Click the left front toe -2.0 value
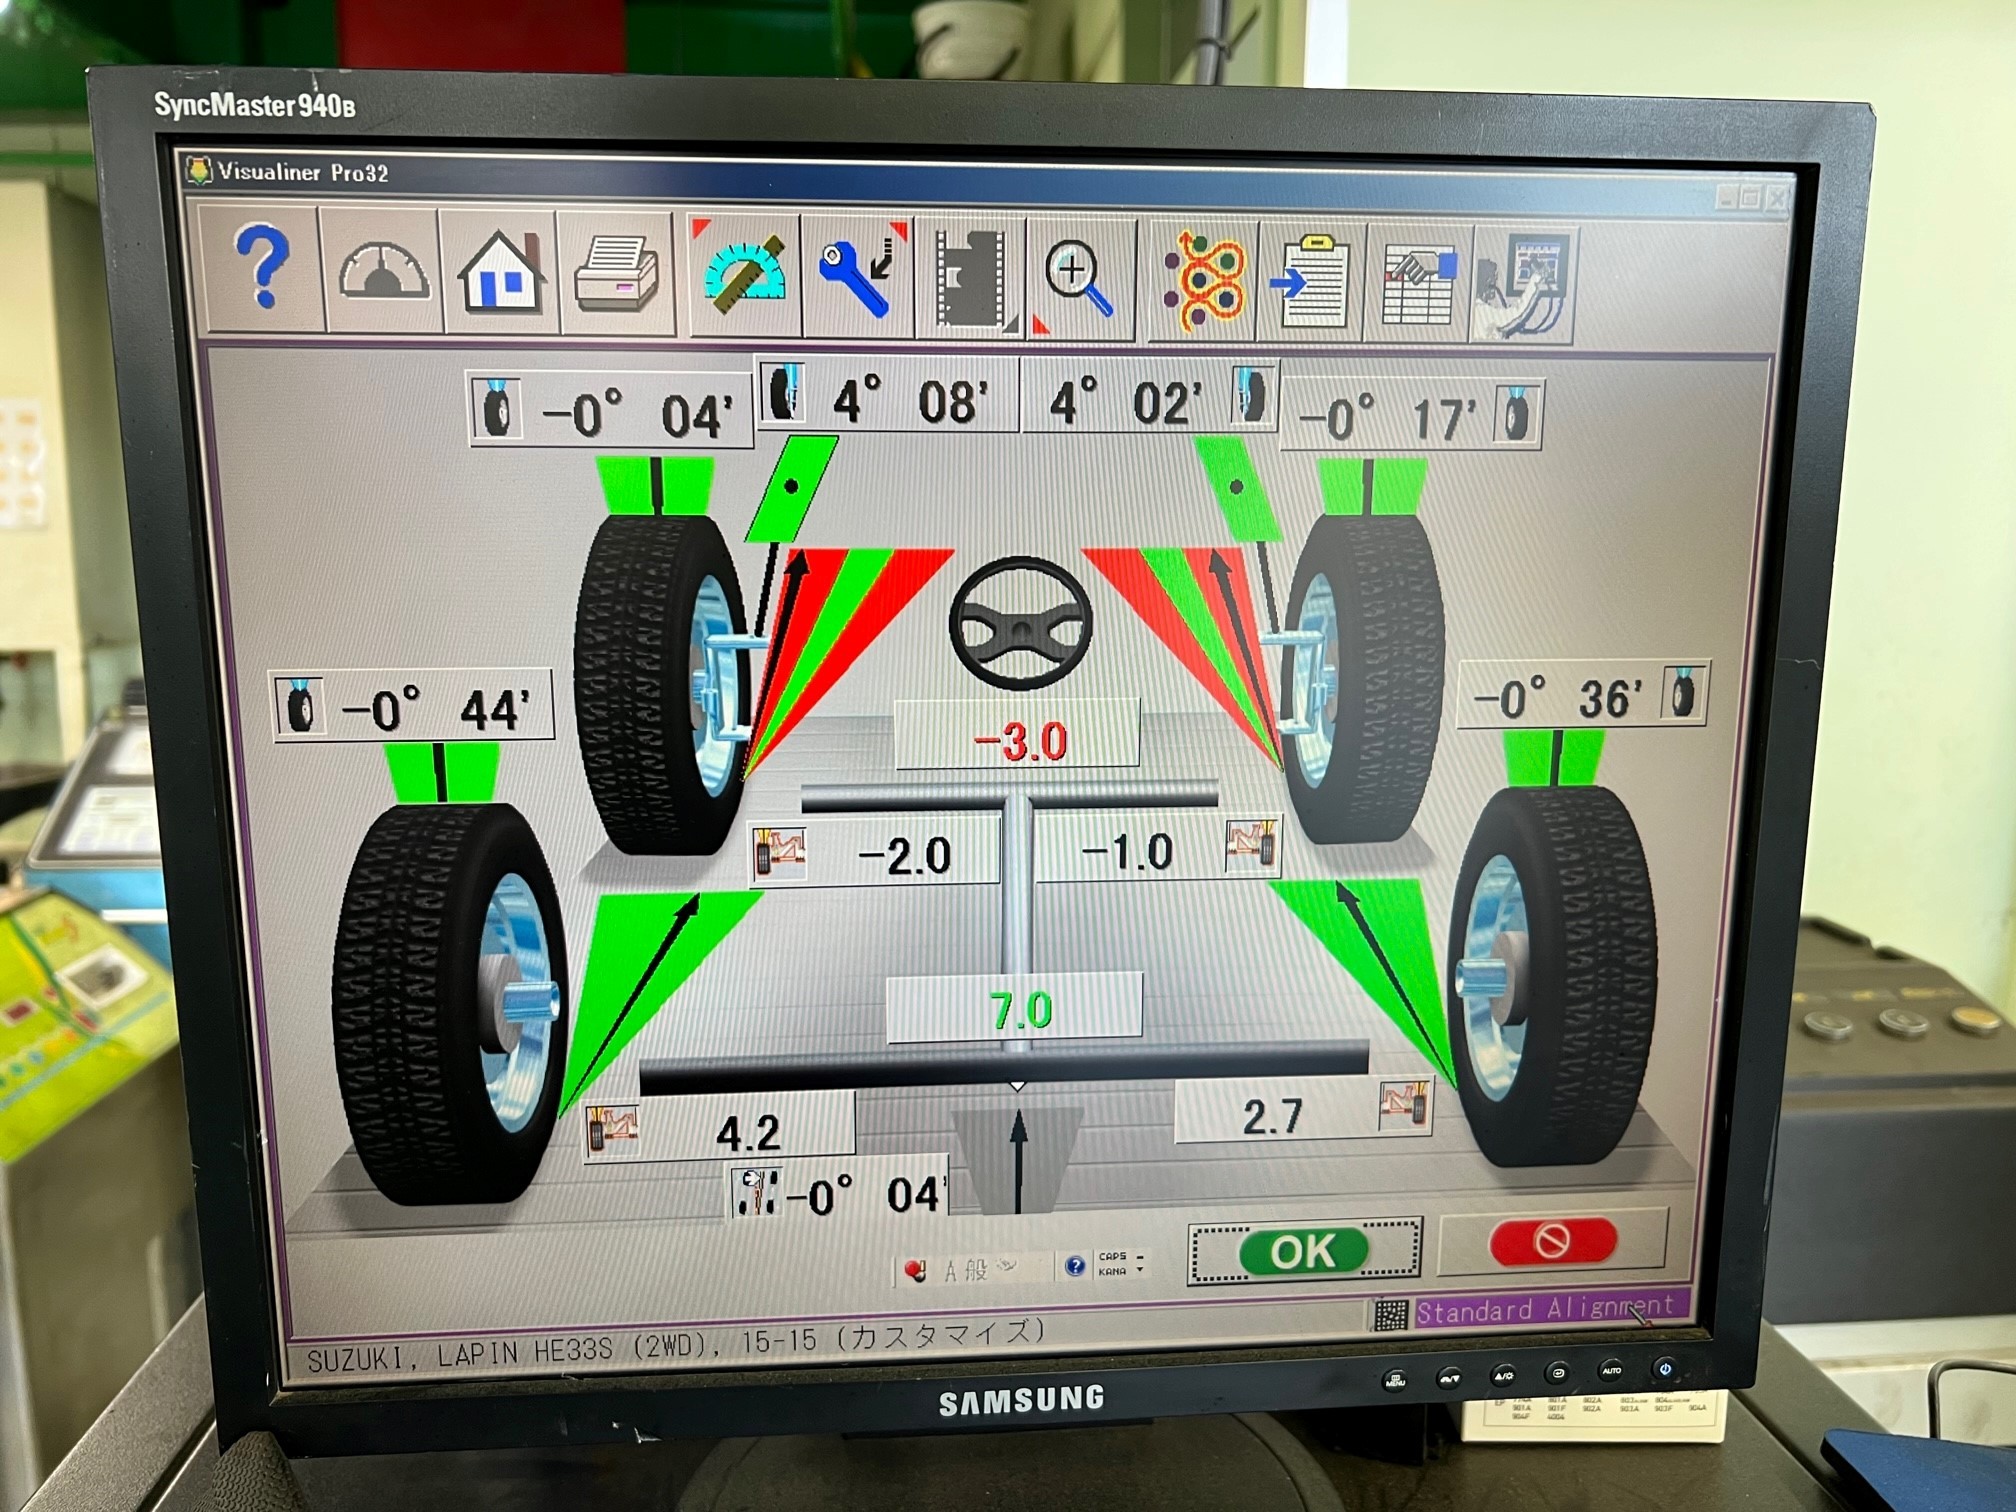This screenshot has height=1512, width=2016. pyautogui.click(x=904, y=856)
